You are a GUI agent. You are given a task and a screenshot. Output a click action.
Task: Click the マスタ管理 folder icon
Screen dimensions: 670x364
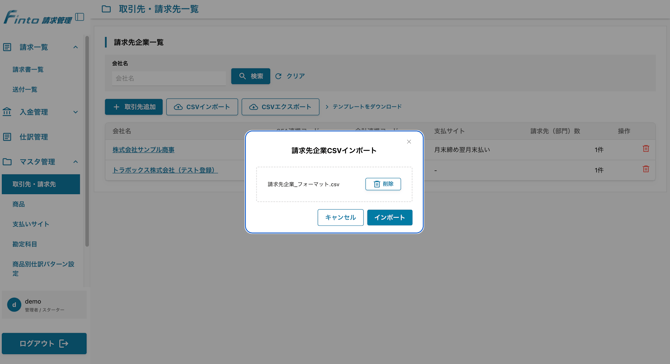pyautogui.click(x=7, y=161)
